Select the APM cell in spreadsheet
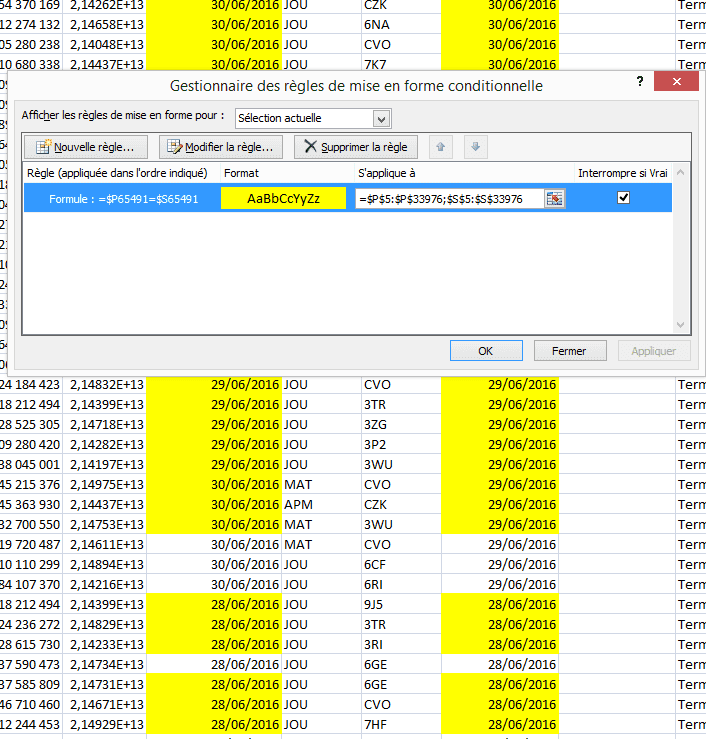Viewport: 706px width, 739px height. (298, 504)
